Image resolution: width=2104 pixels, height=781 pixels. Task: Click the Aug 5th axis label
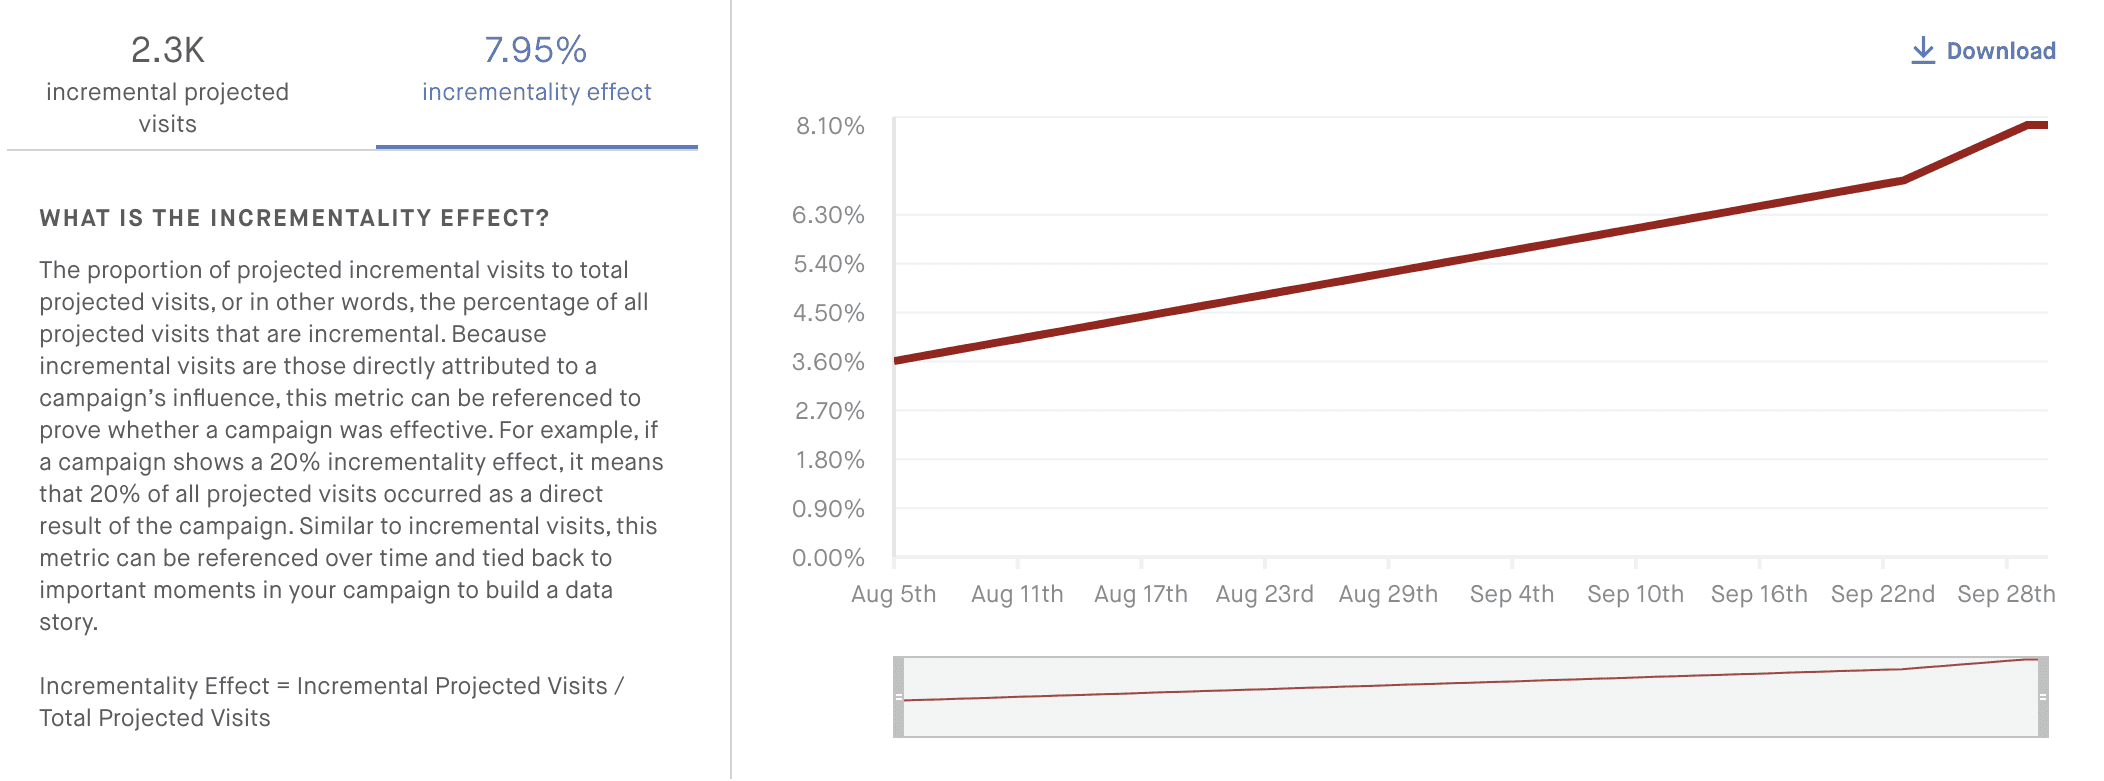[x=895, y=593]
